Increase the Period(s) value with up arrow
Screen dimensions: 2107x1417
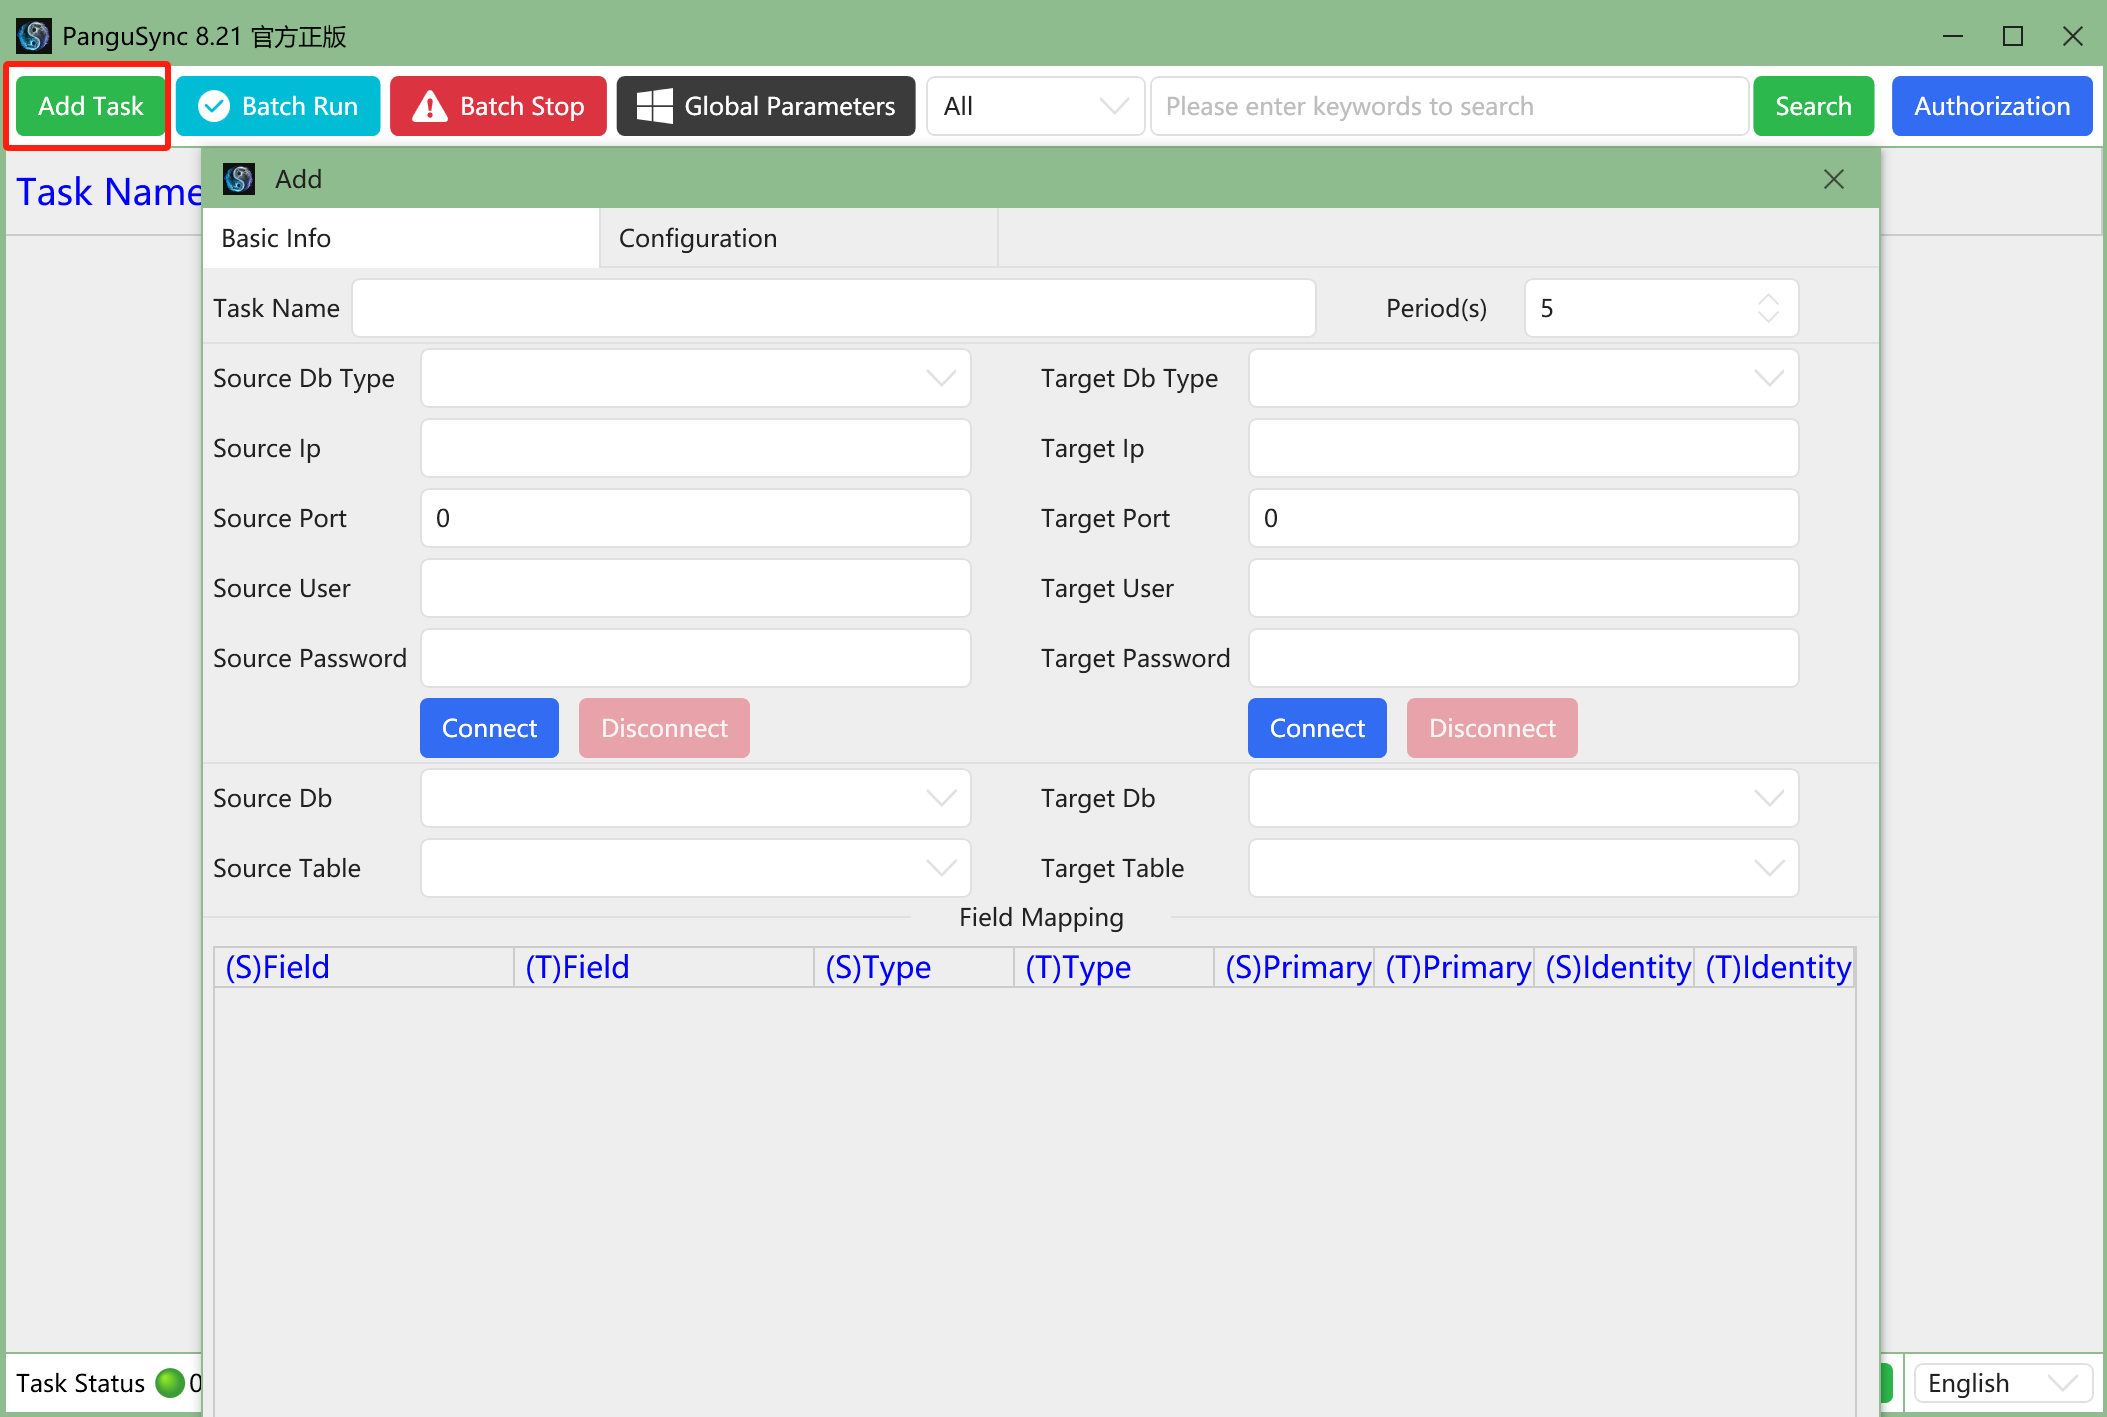click(1768, 299)
